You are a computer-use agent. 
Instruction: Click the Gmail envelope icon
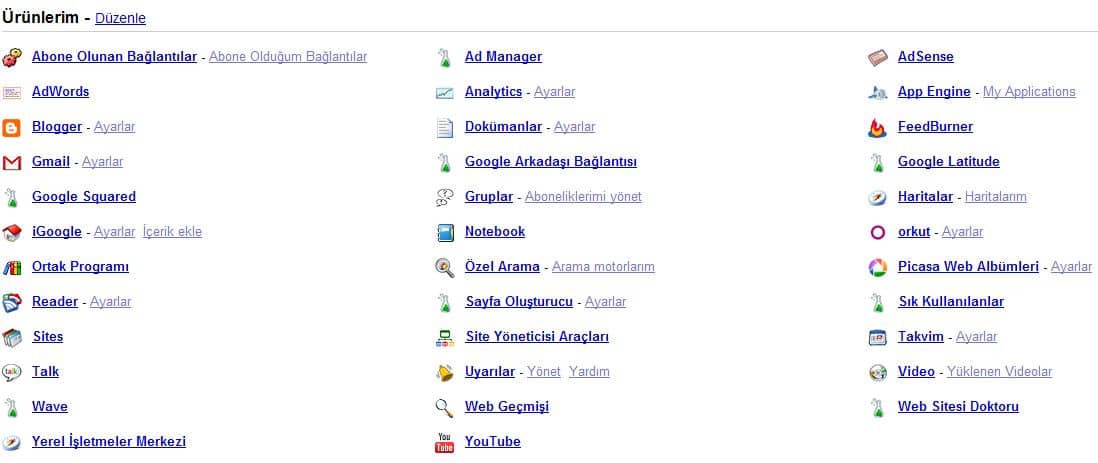tap(11, 163)
